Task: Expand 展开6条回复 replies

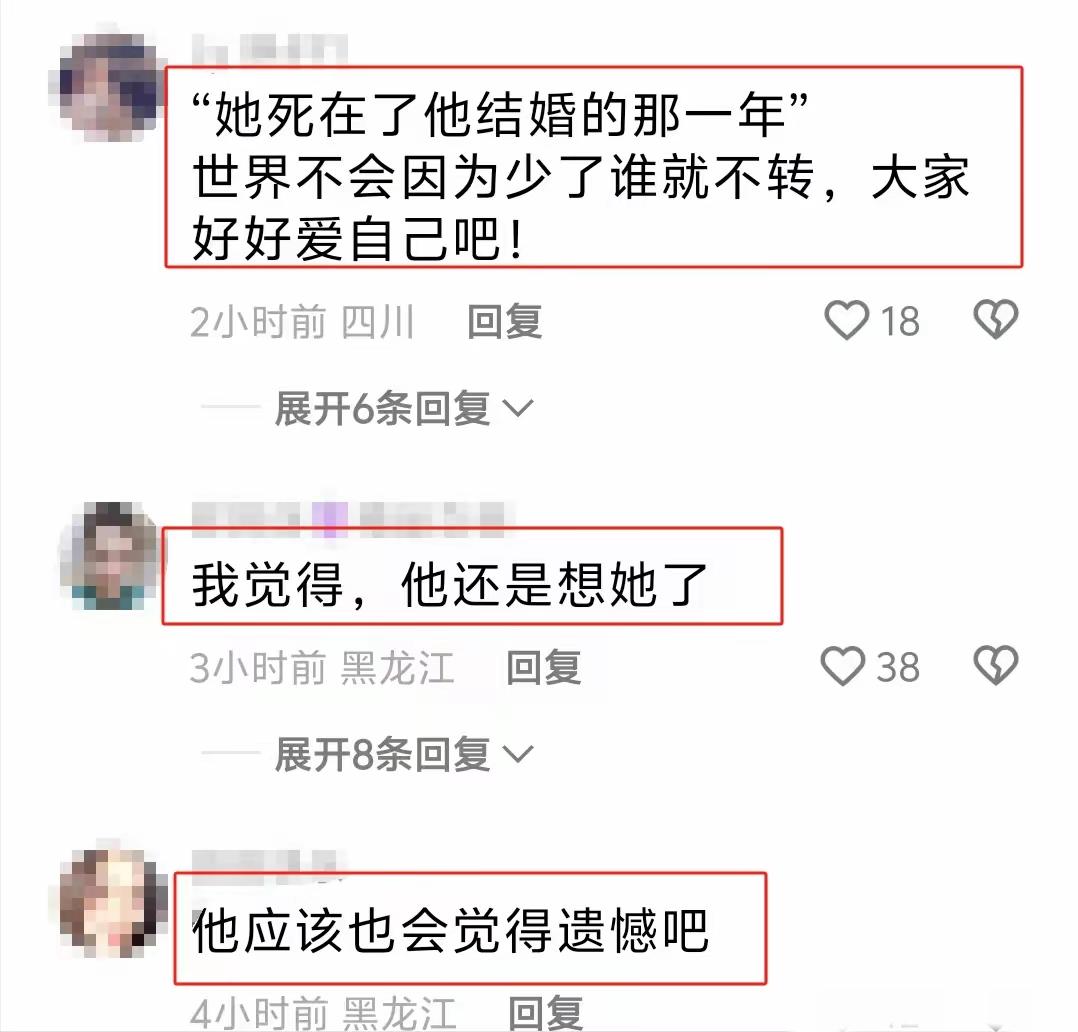Action: pyautogui.click(x=382, y=409)
